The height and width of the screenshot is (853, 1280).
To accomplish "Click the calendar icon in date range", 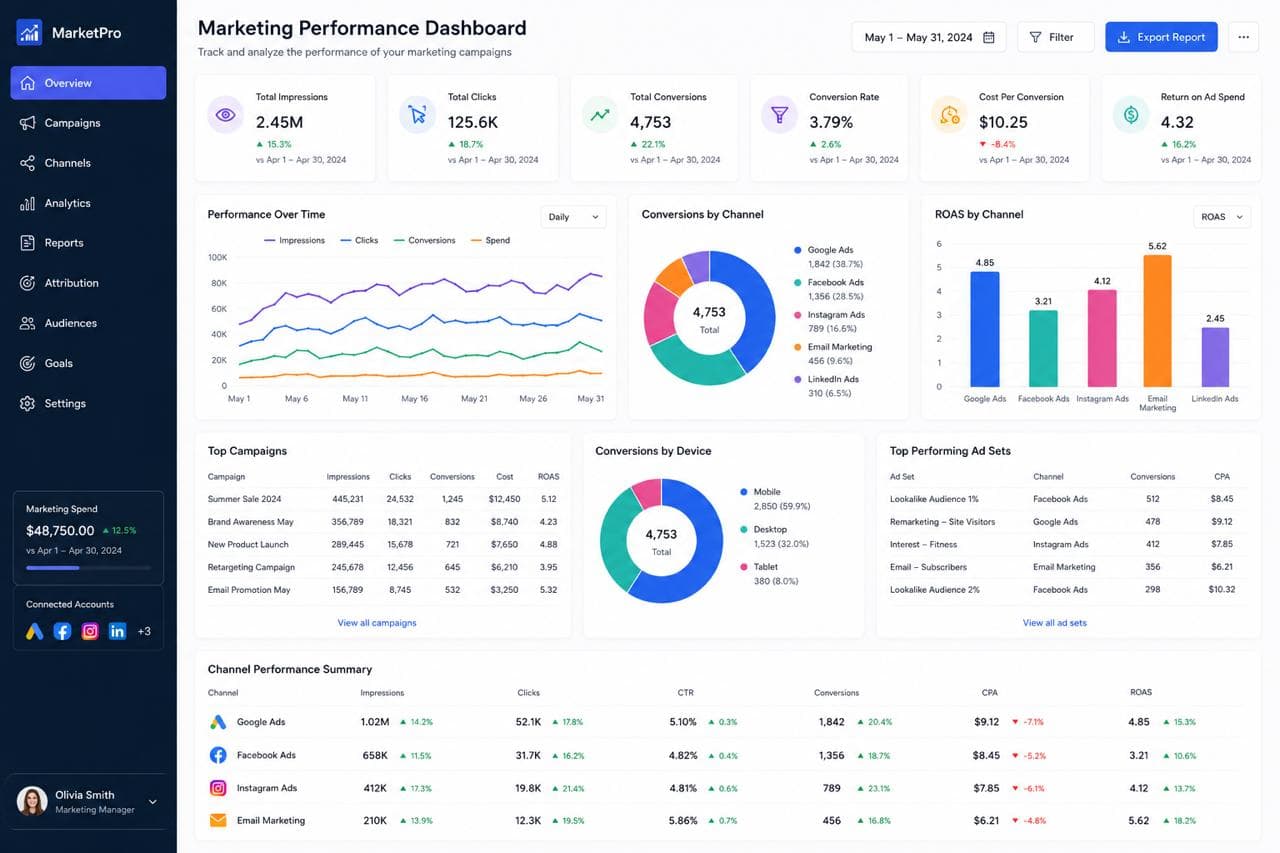I will pos(989,37).
